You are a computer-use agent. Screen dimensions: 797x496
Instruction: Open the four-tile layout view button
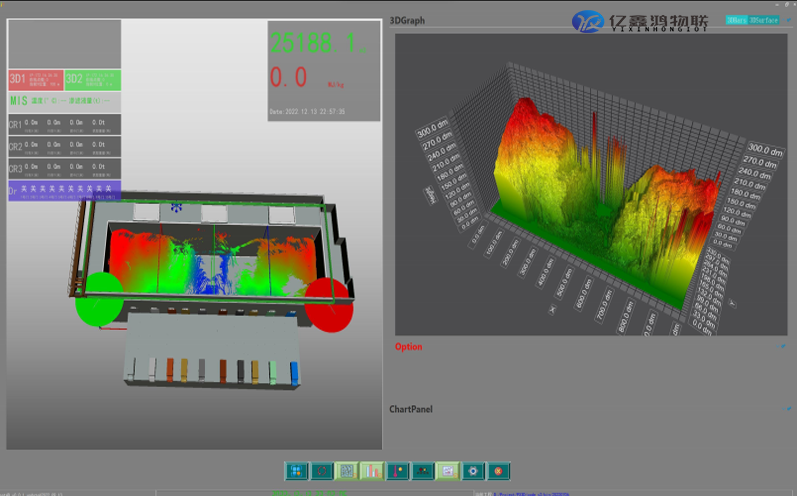coord(296,471)
